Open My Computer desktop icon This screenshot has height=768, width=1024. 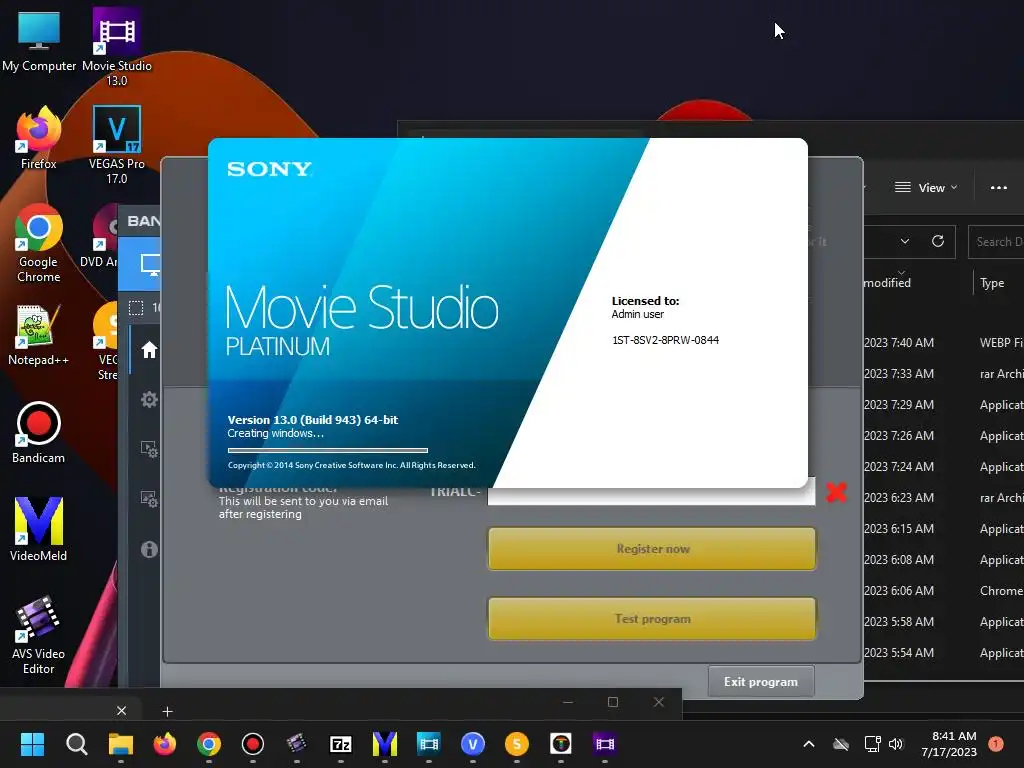39,40
